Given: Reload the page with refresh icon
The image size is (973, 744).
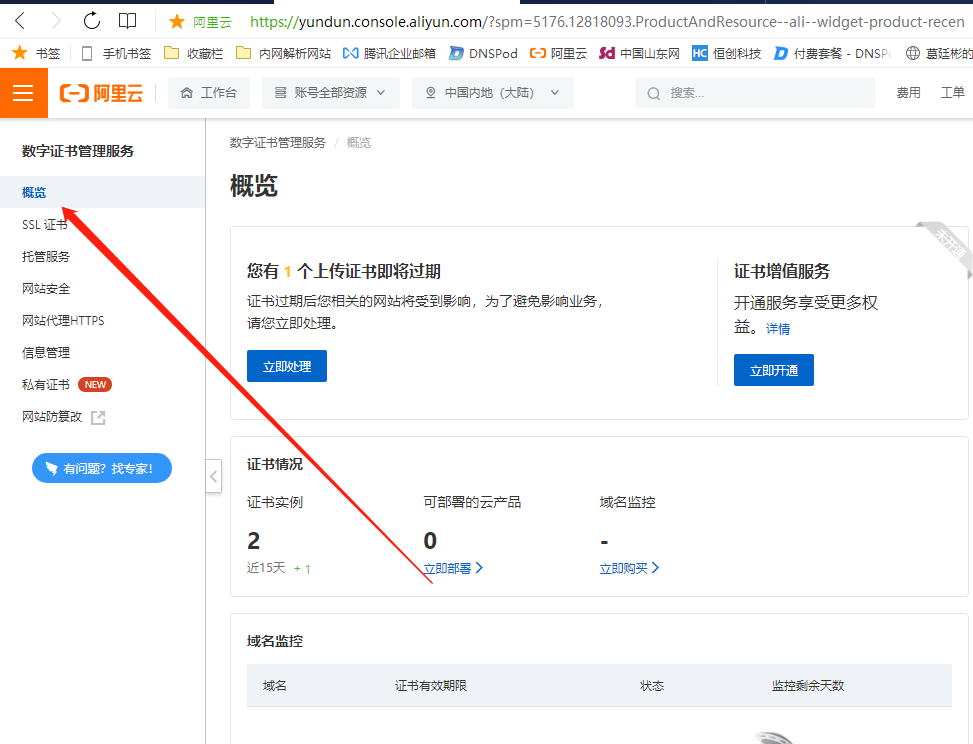Looking at the screenshot, I should (91, 21).
